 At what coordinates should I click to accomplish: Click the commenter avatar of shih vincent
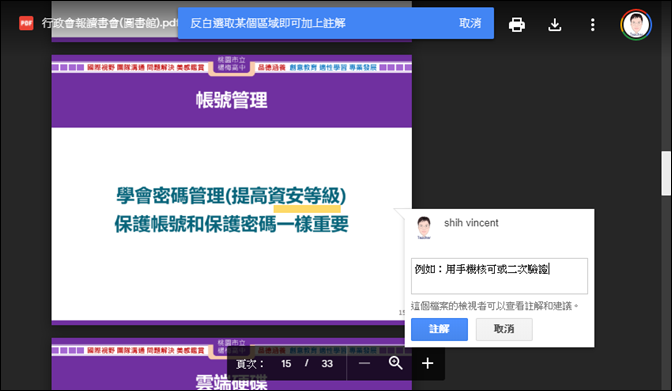coord(424,228)
